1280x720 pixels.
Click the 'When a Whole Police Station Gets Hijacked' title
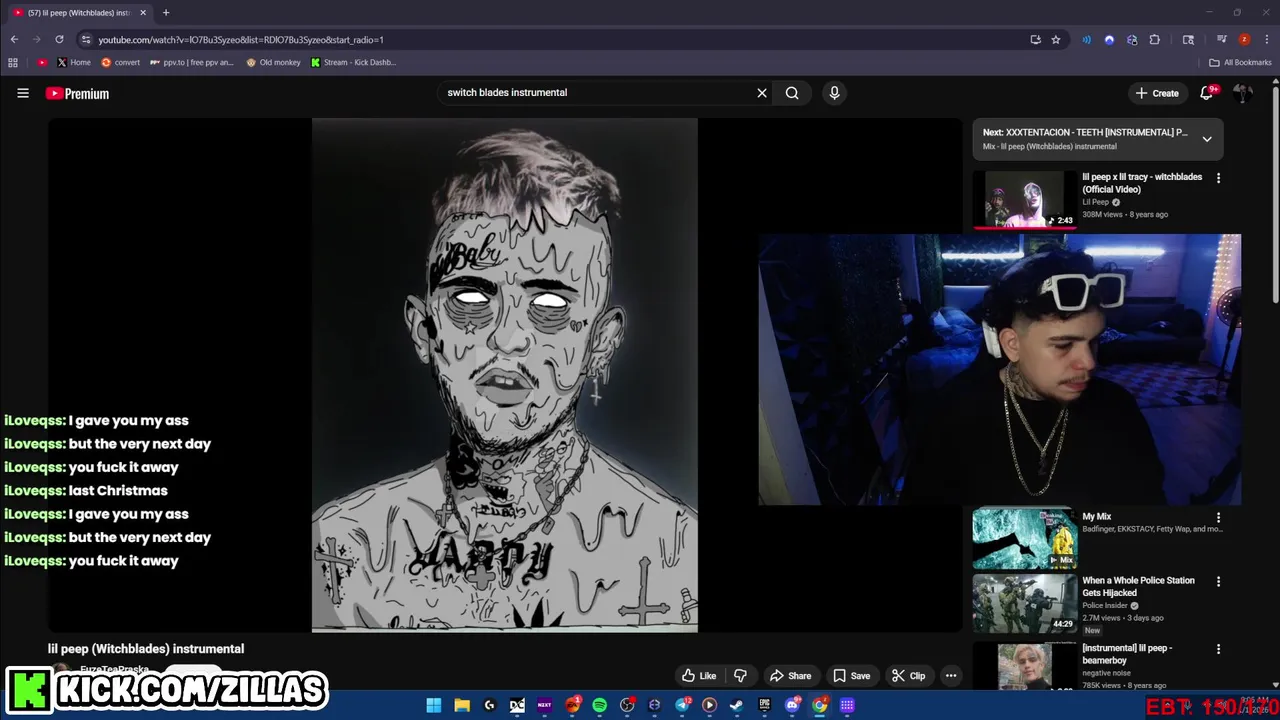(x=1138, y=586)
